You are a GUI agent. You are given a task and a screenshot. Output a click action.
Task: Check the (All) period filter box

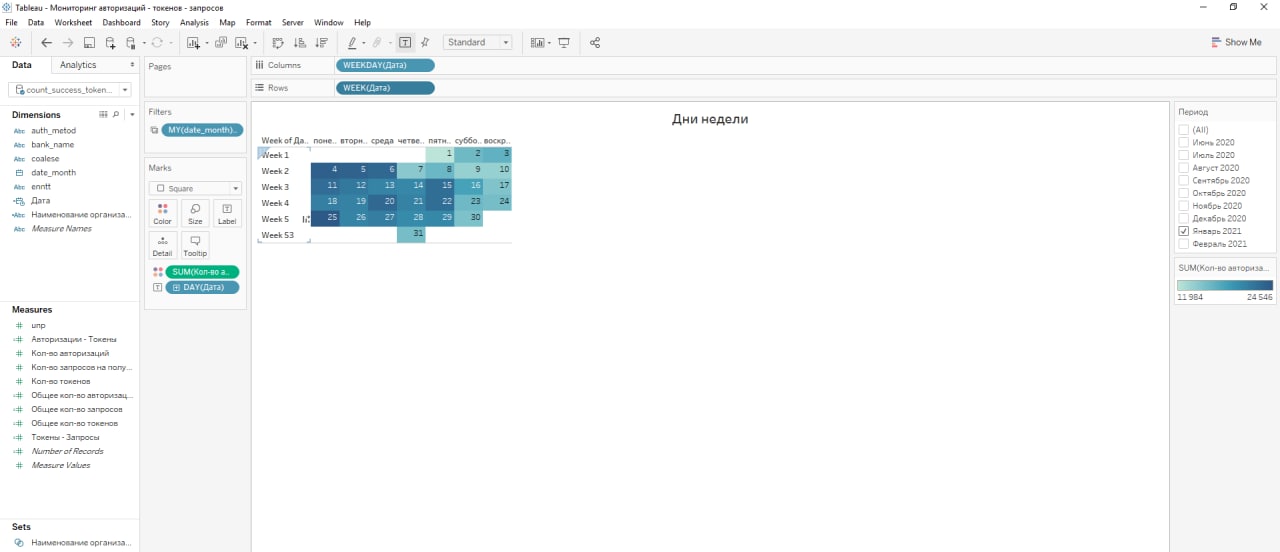pos(1184,130)
